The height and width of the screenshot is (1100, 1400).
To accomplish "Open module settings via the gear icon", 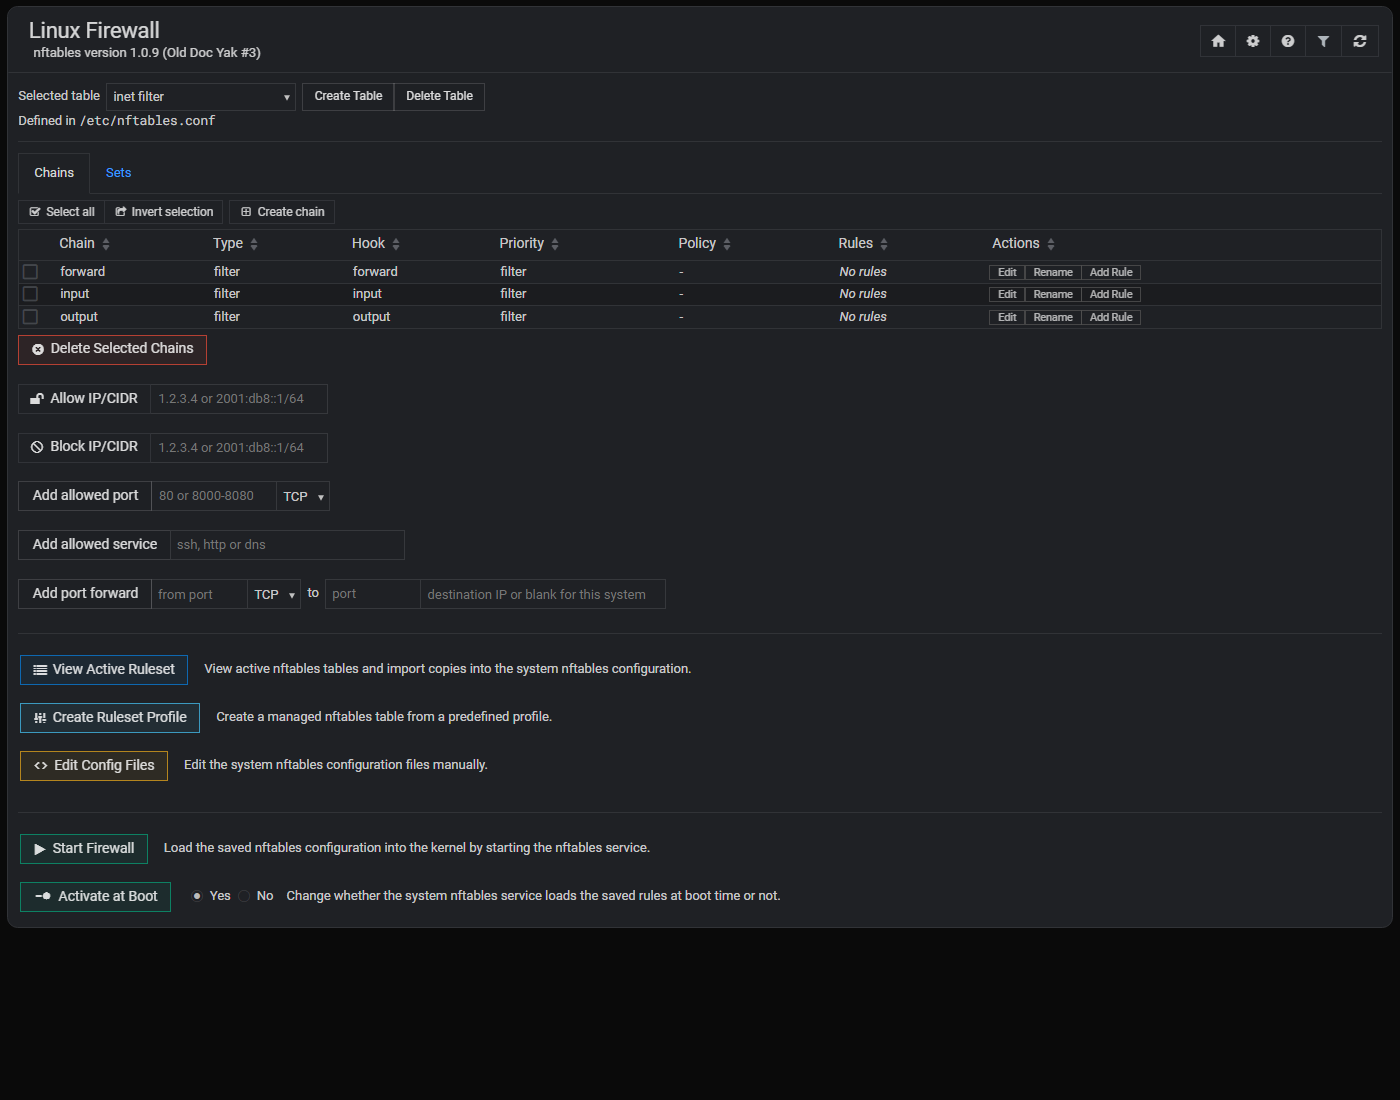I will coord(1253,41).
